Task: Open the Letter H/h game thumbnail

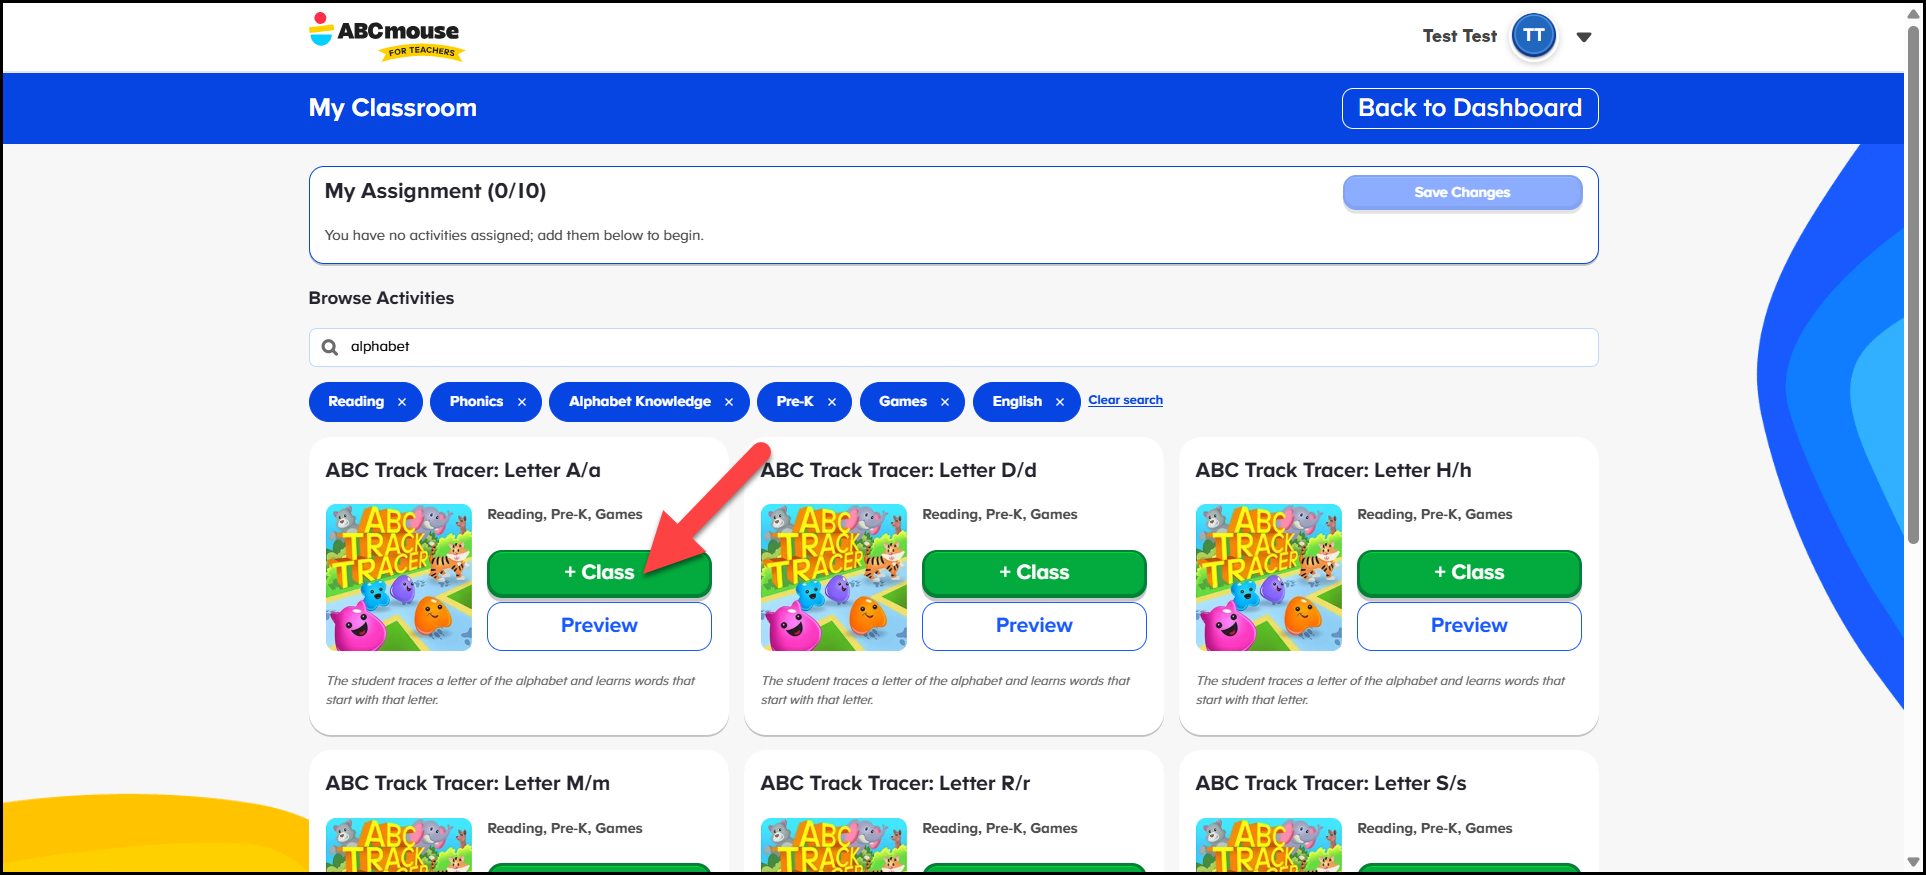Action: 1269,577
